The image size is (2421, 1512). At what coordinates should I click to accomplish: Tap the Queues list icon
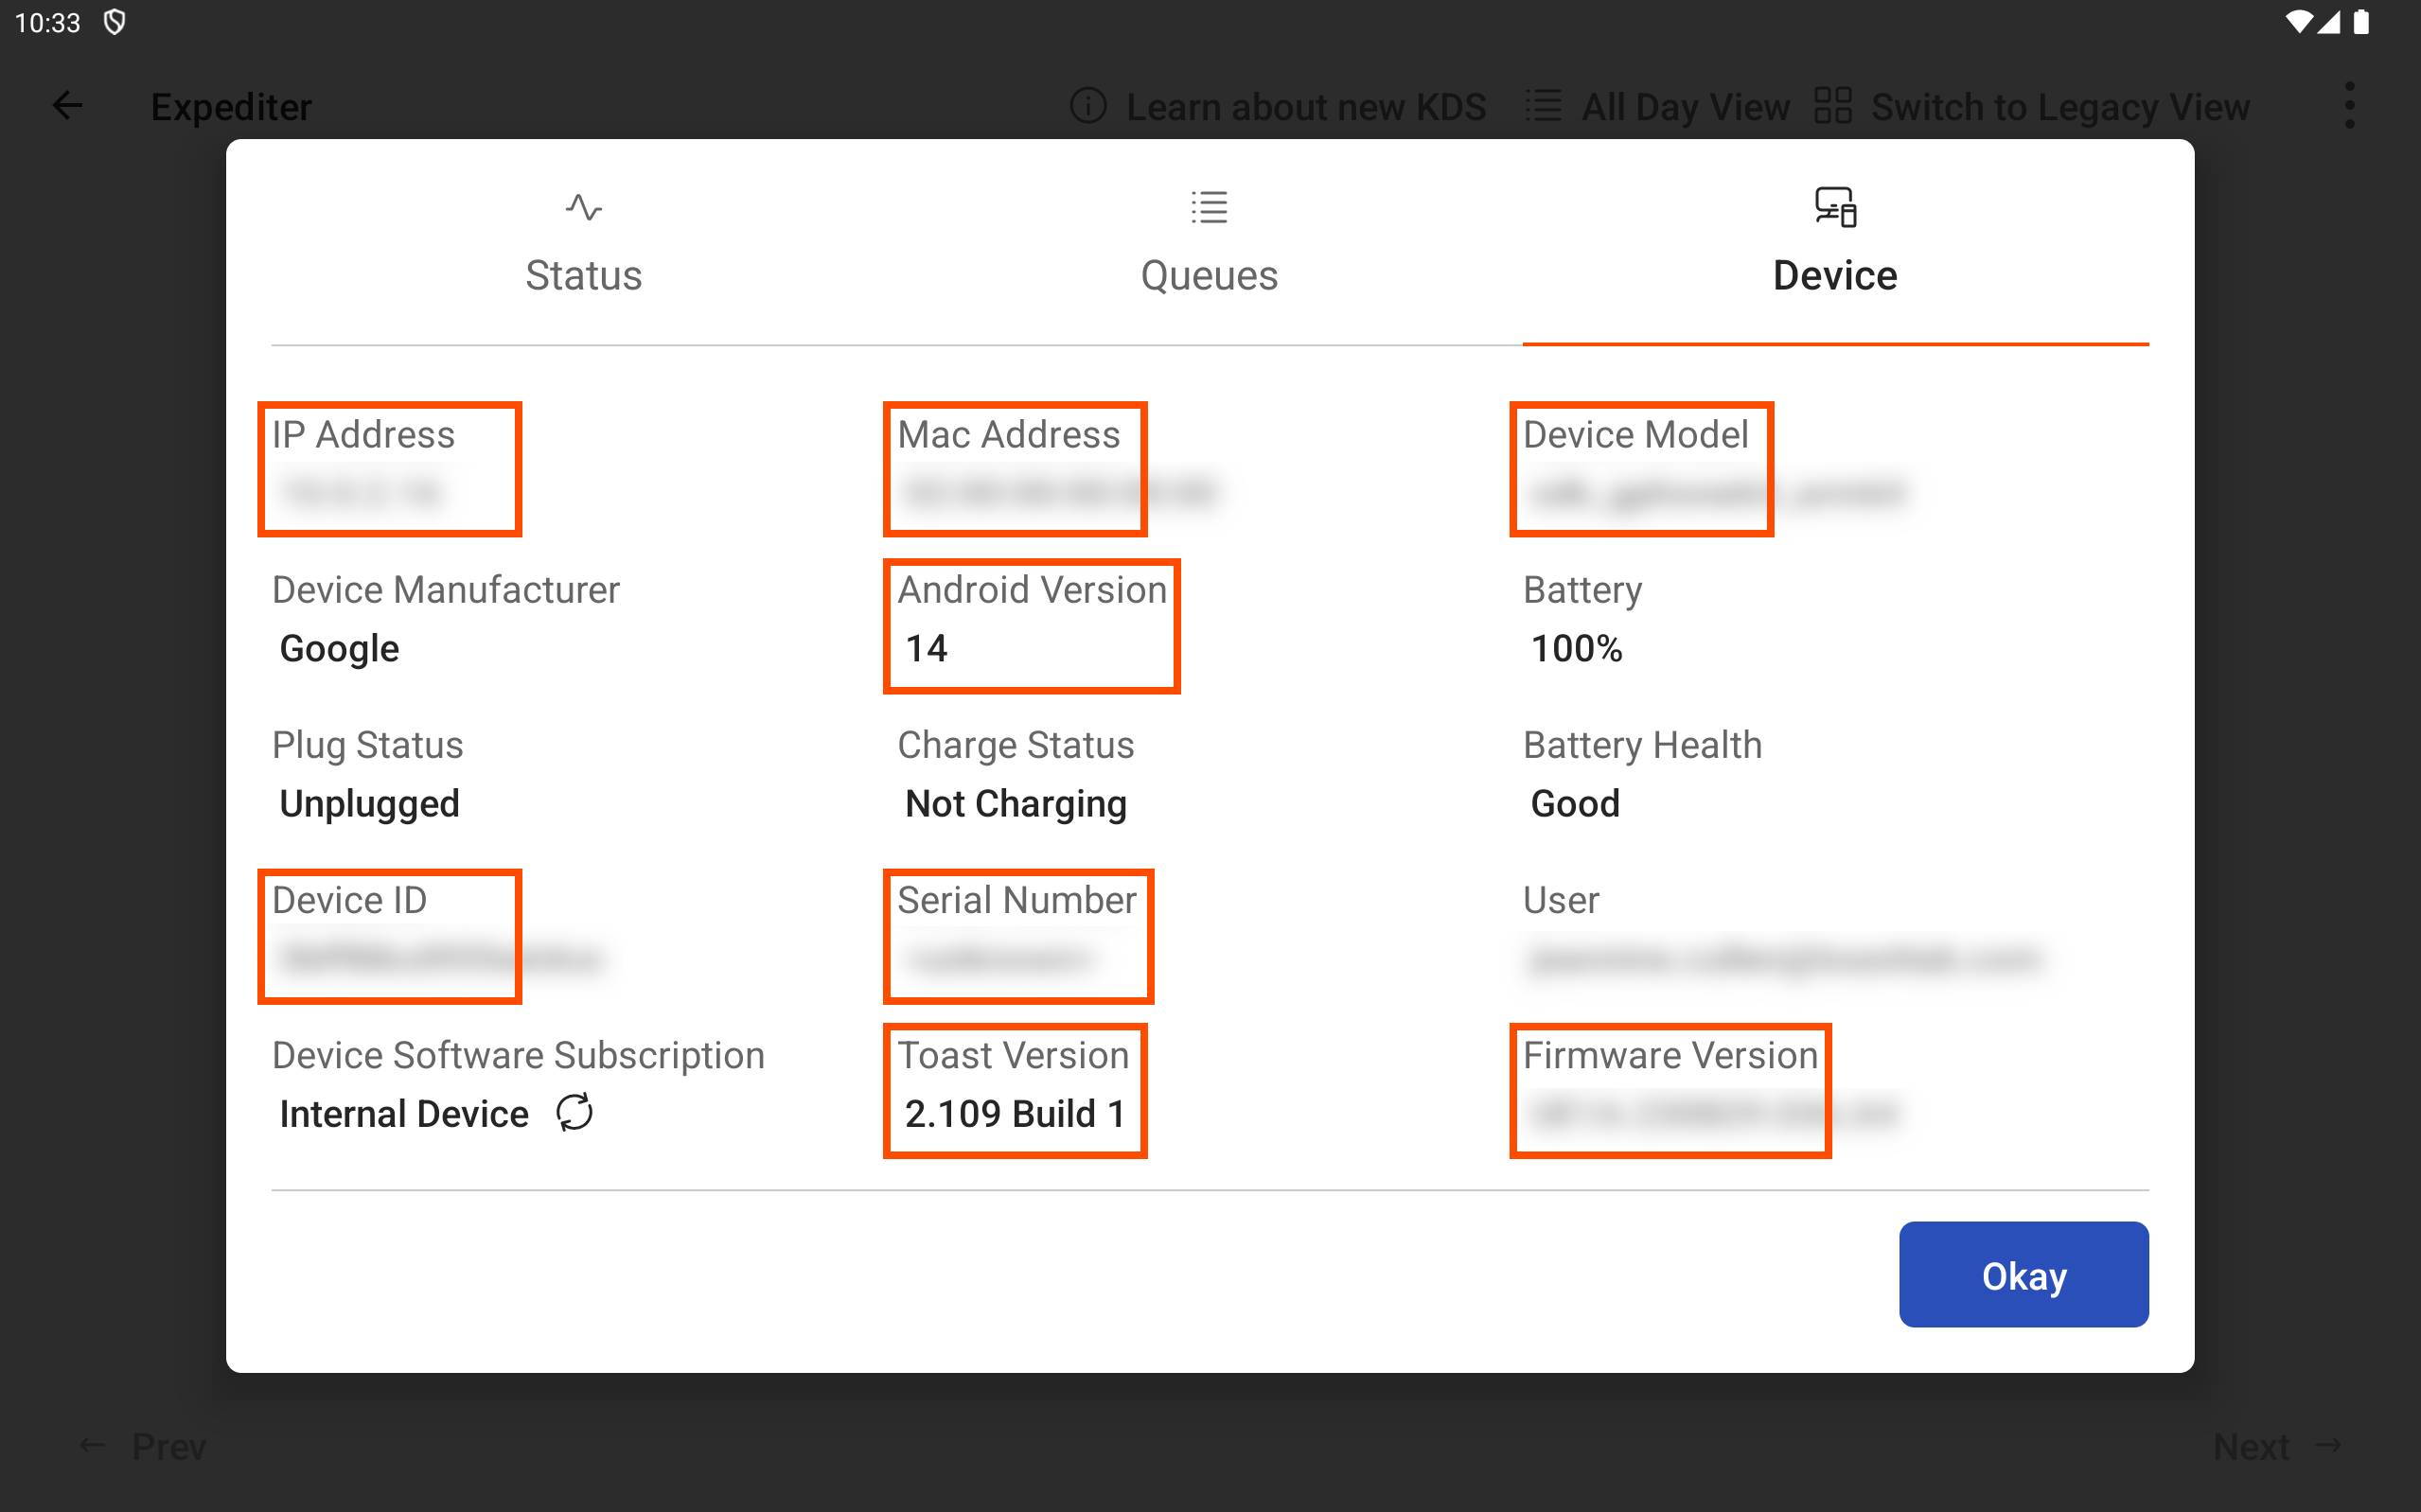point(1209,207)
